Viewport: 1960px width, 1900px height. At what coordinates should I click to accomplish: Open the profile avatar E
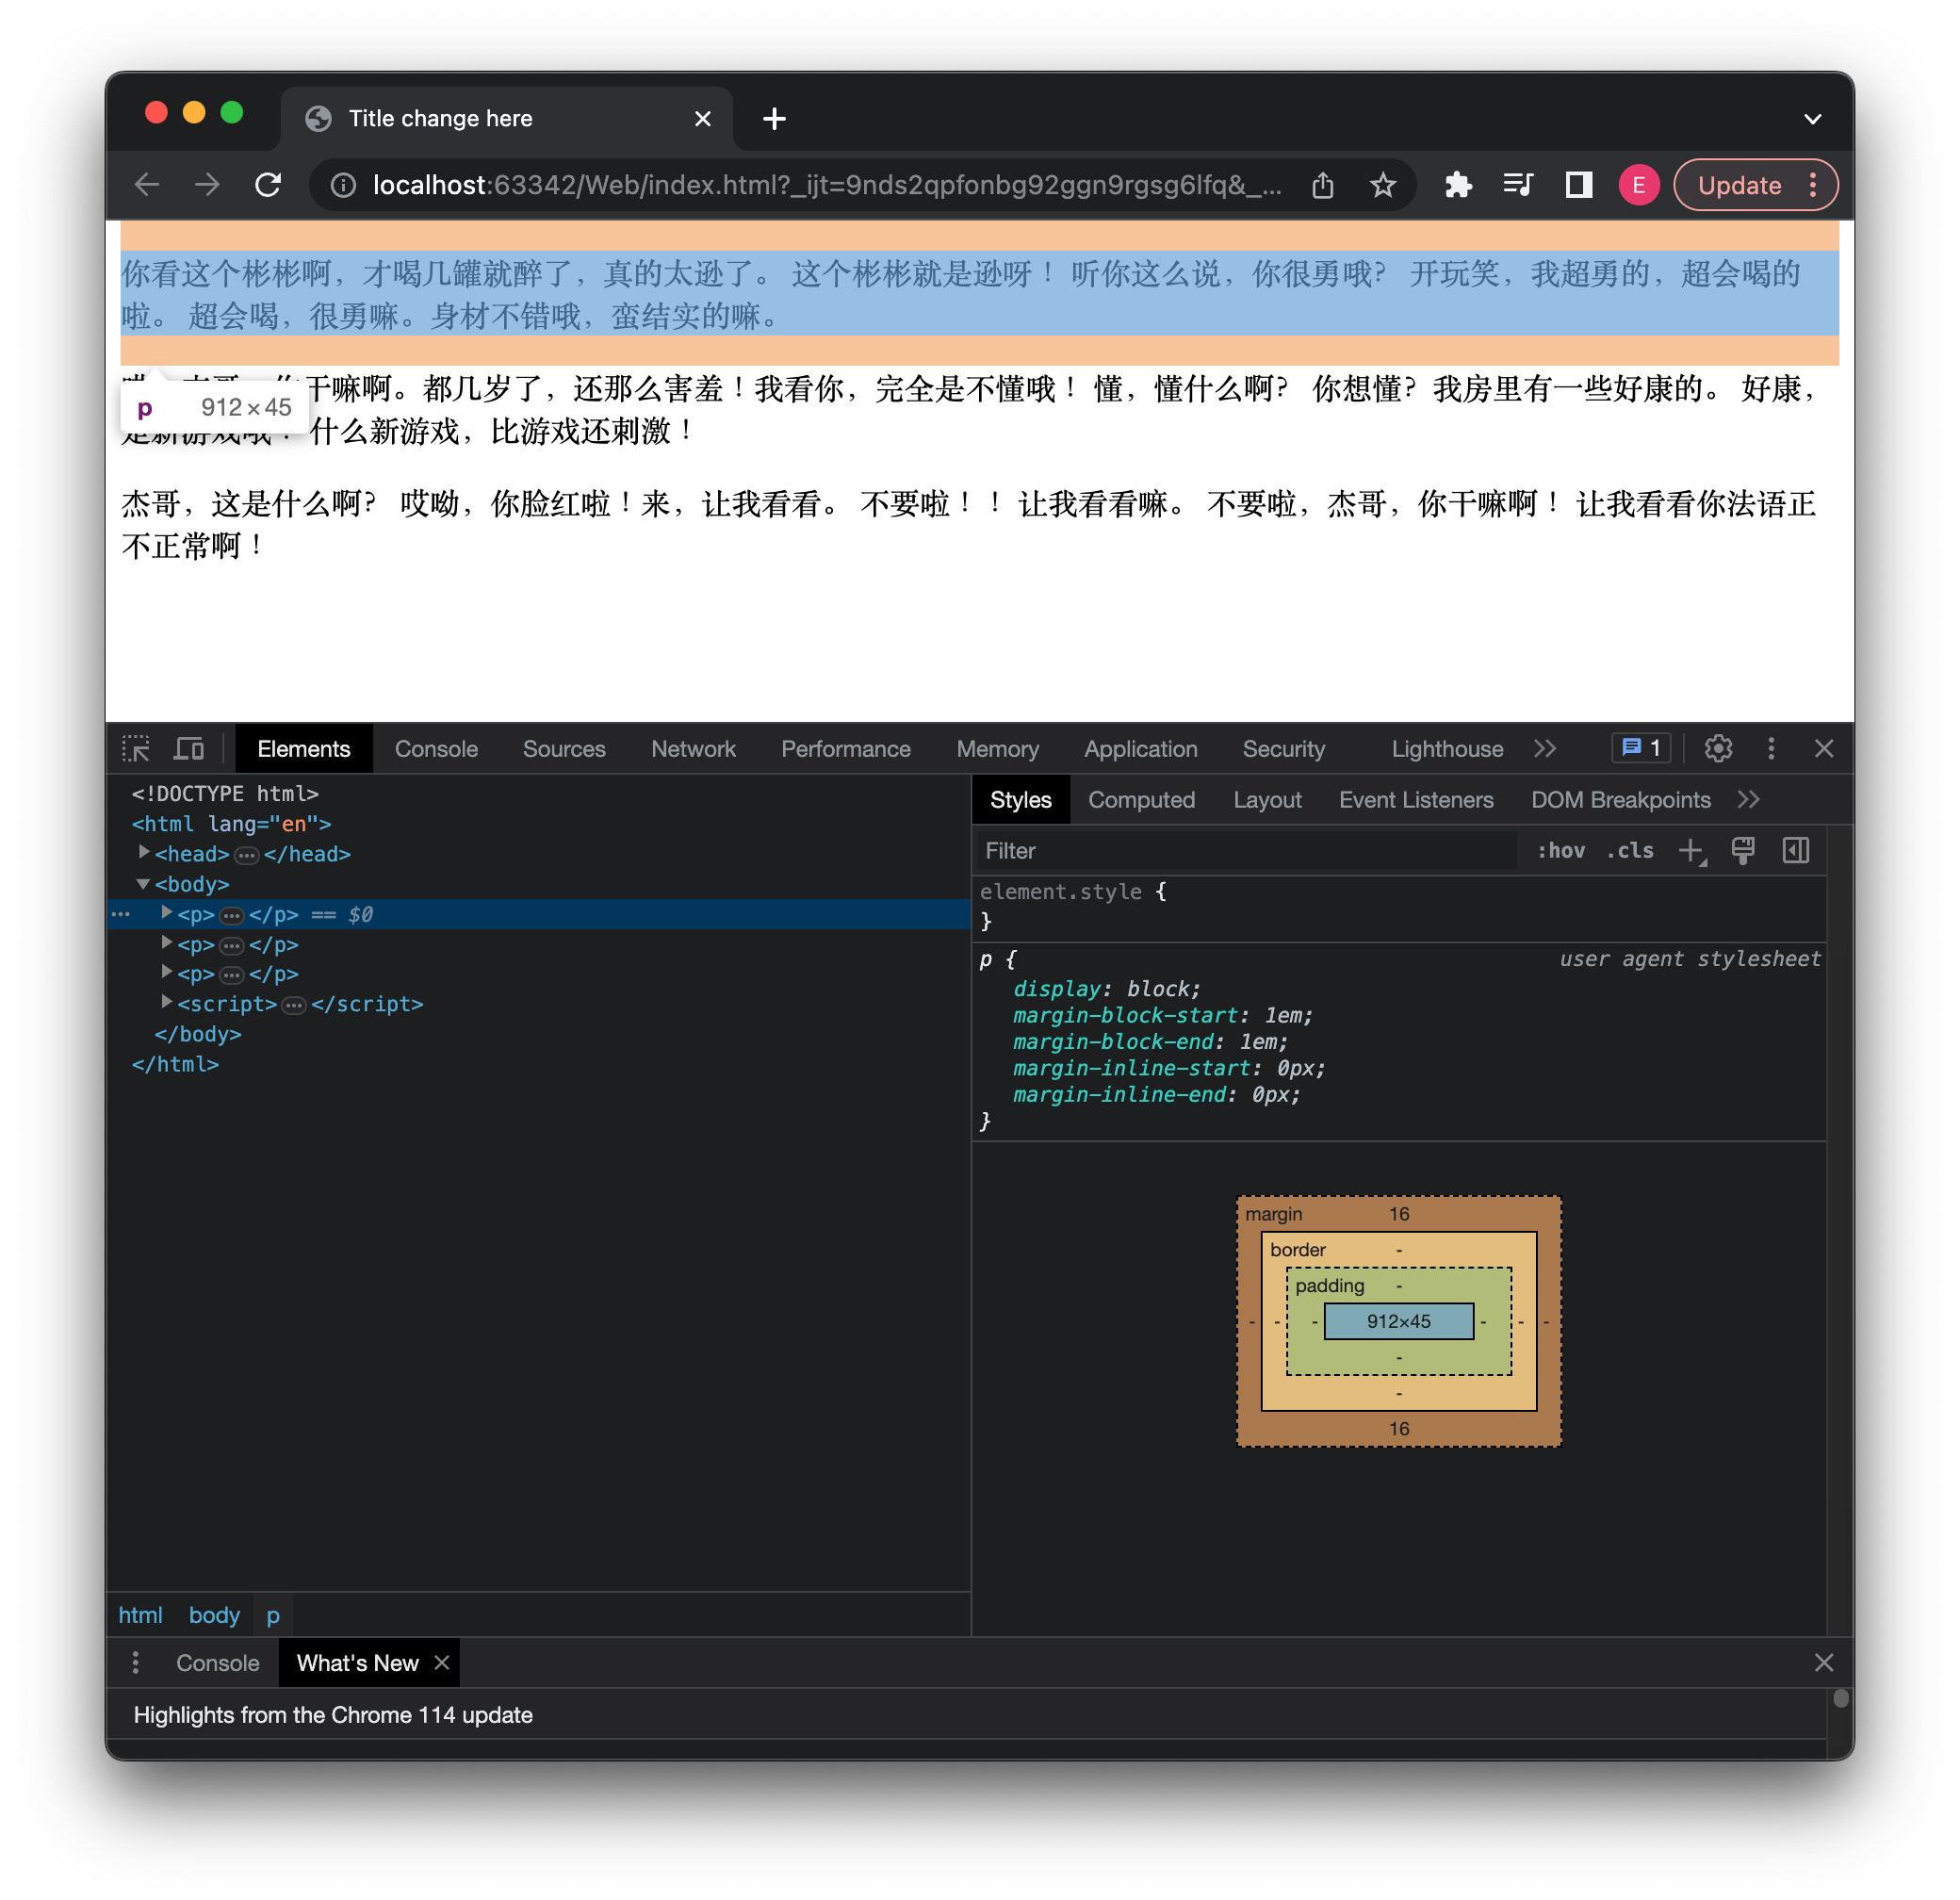[x=1638, y=185]
